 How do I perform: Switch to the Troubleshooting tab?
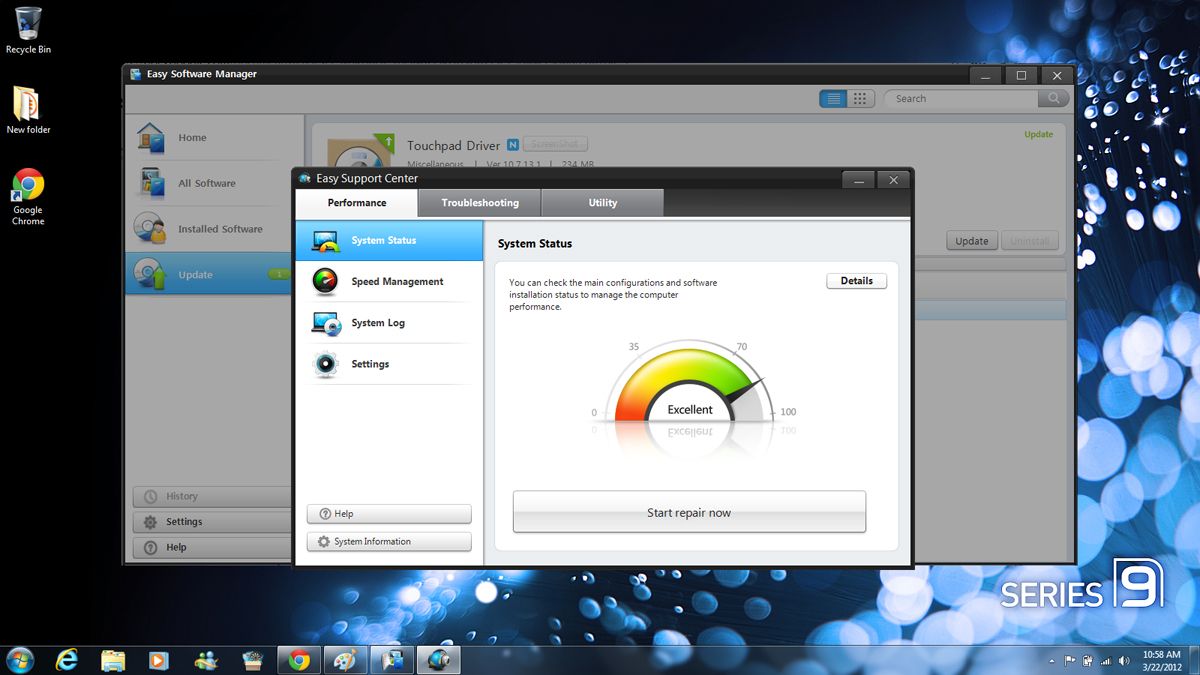(x=480, y=203)
